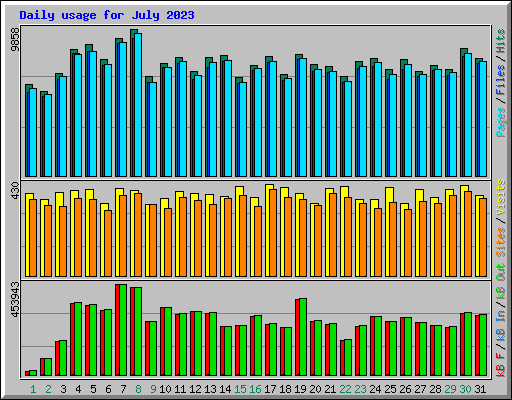Click the cyan pages bar for day 30

pos(468,115)
